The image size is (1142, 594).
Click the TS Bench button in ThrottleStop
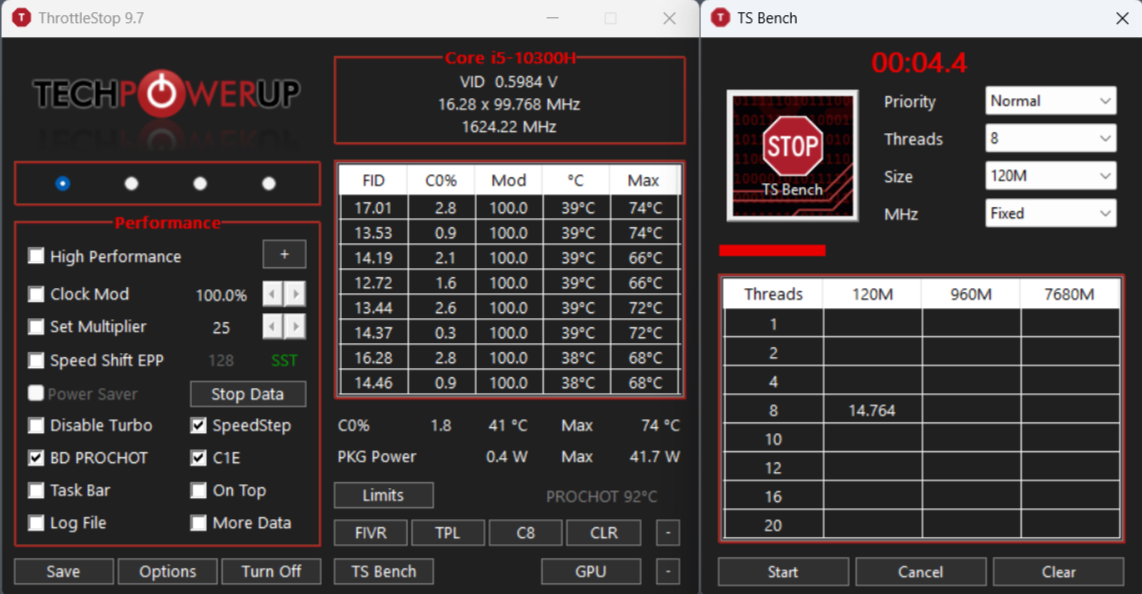coord(384,571)
